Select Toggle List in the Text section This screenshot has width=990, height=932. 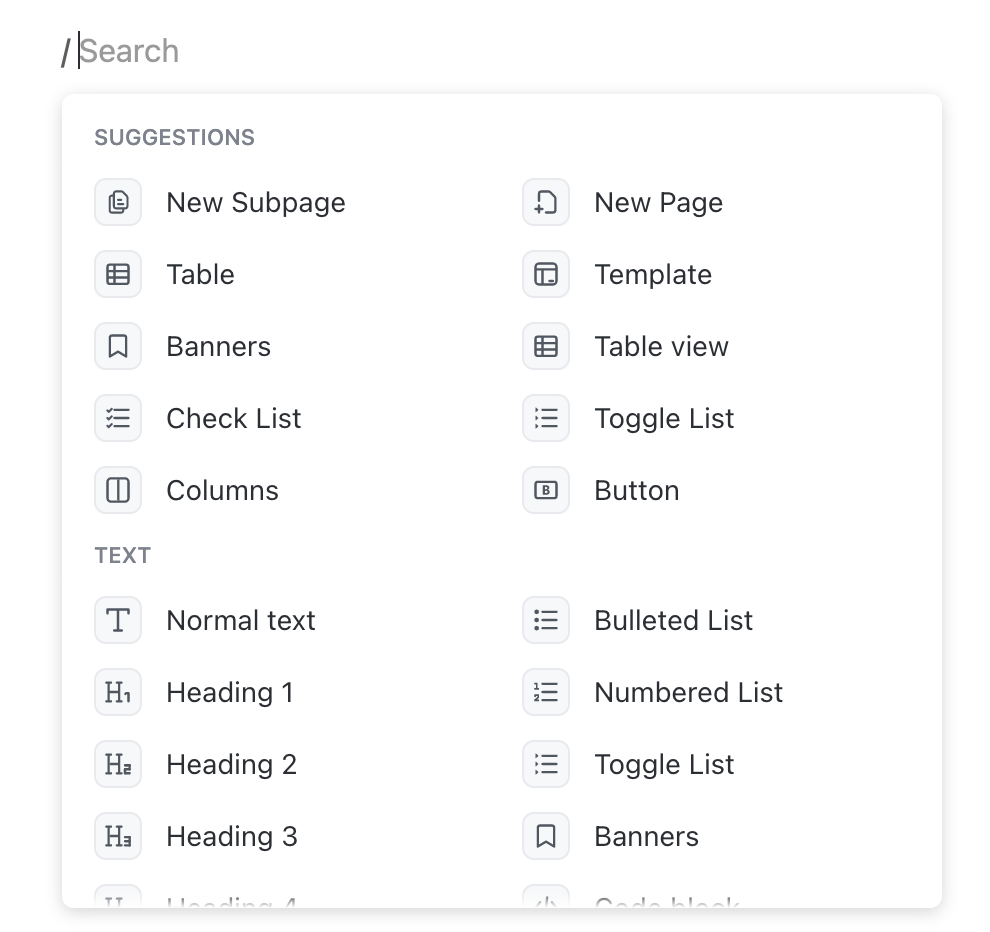[664, 765]
